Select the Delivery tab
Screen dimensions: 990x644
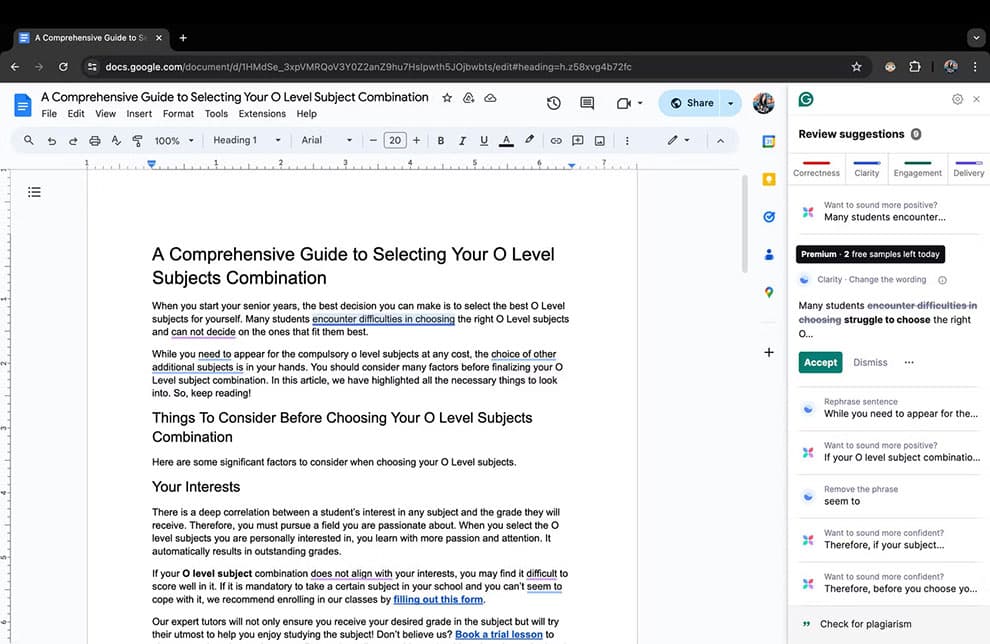pos(969,169)
